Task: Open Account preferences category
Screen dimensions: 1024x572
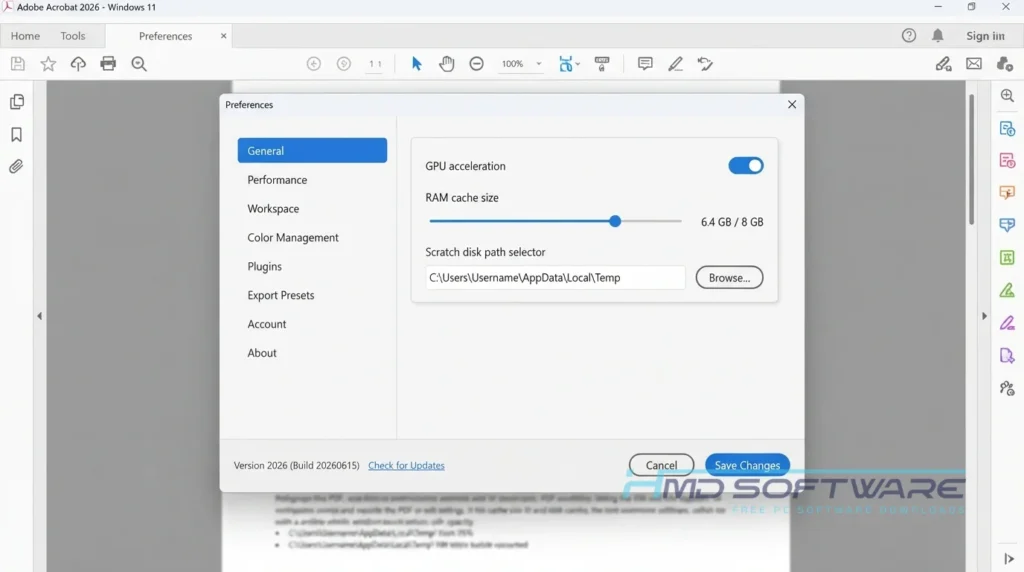Action: [266, 324]
